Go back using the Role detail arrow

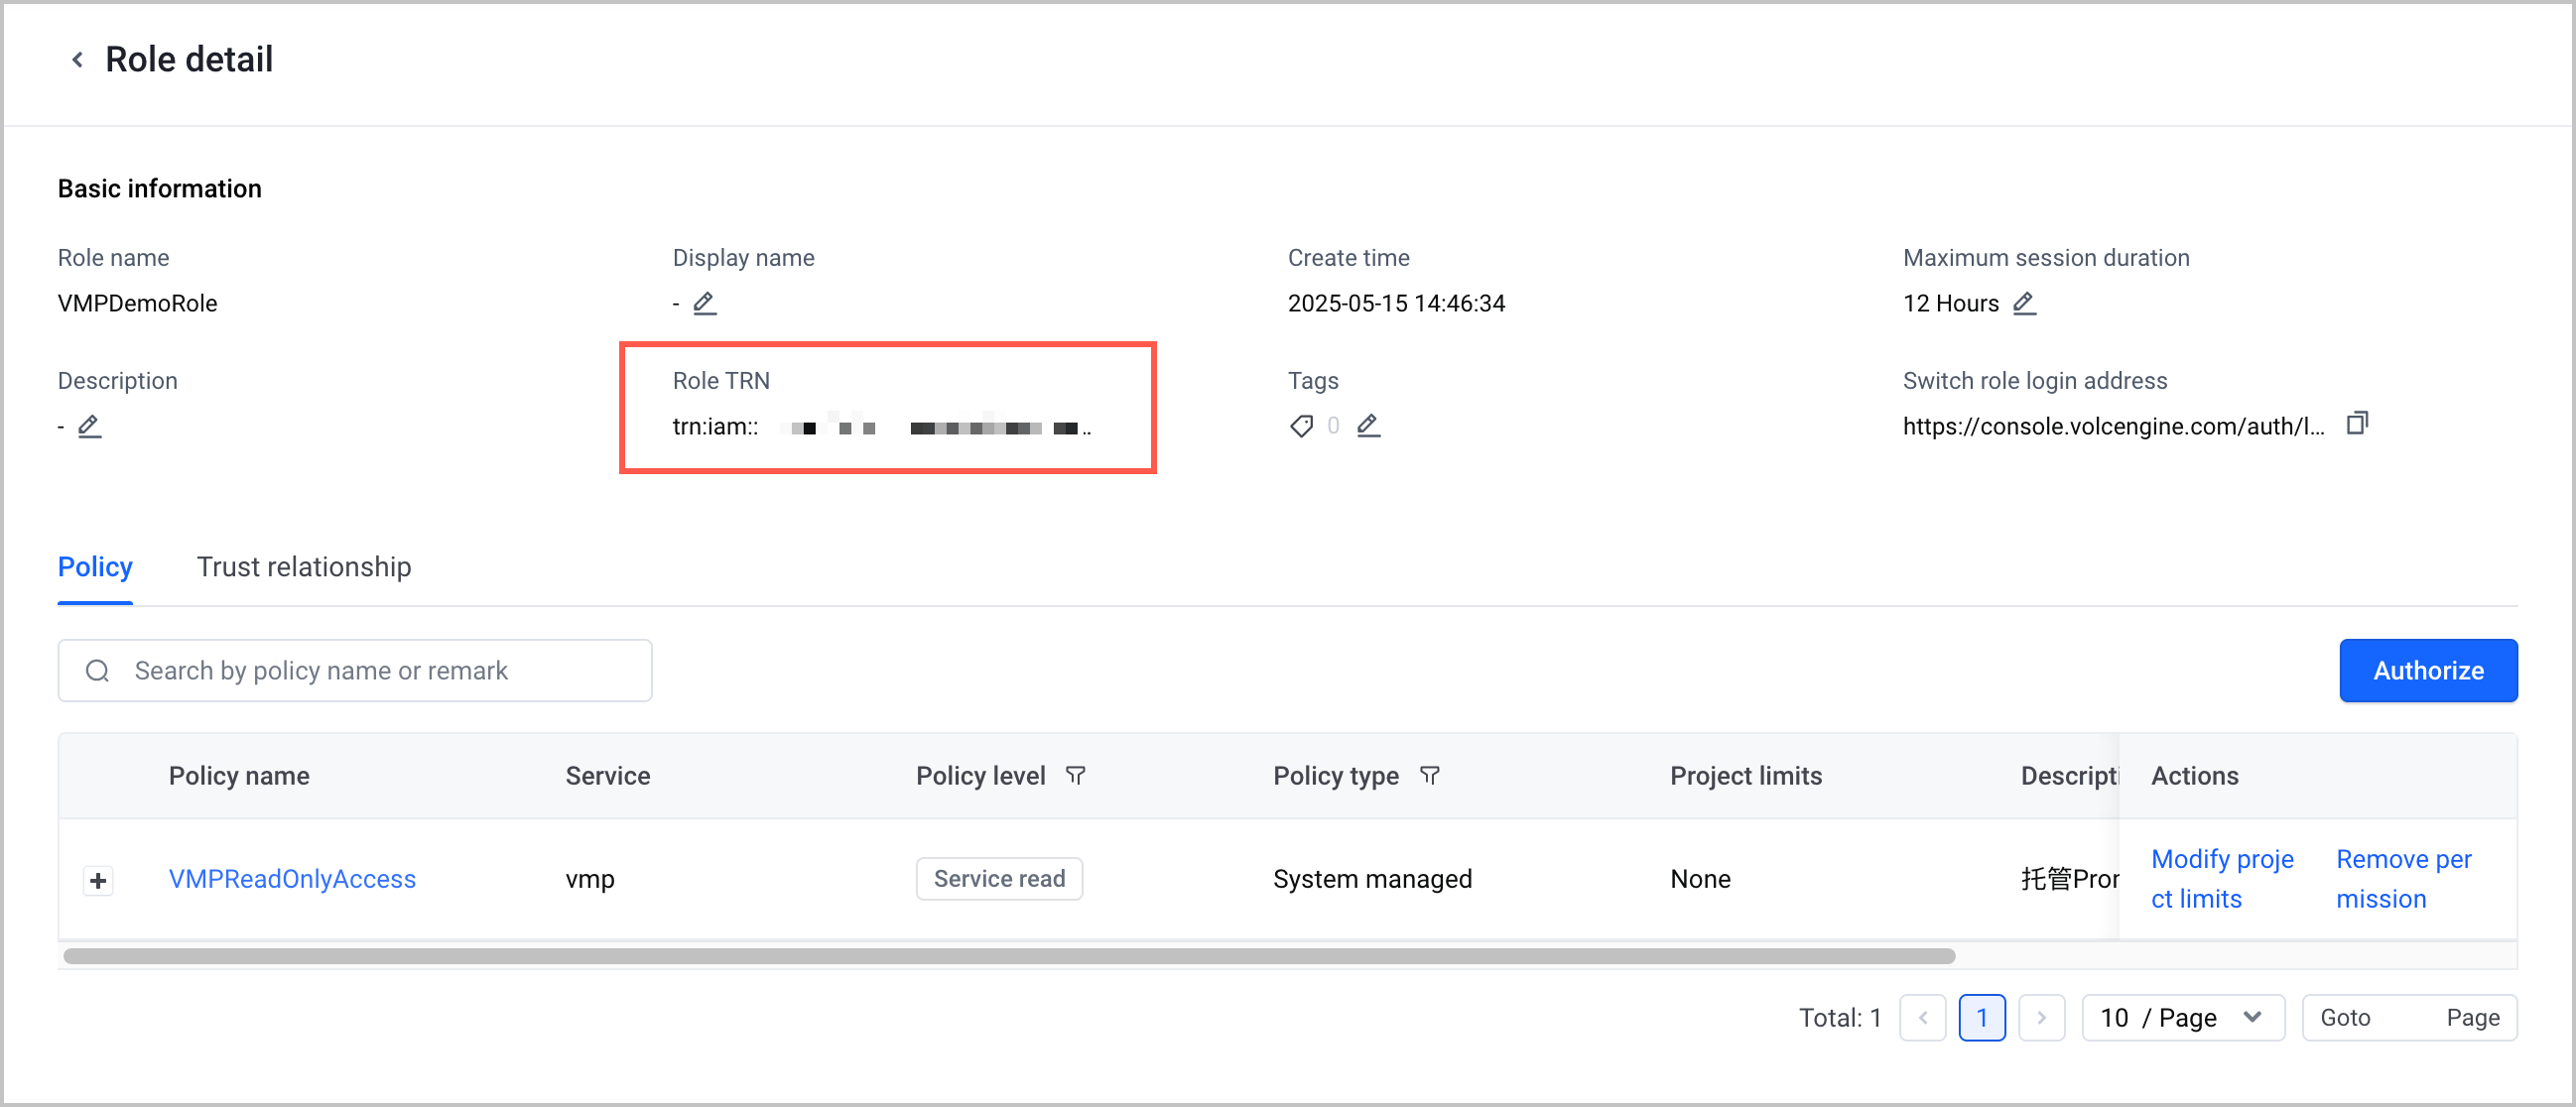pos(77,60)
